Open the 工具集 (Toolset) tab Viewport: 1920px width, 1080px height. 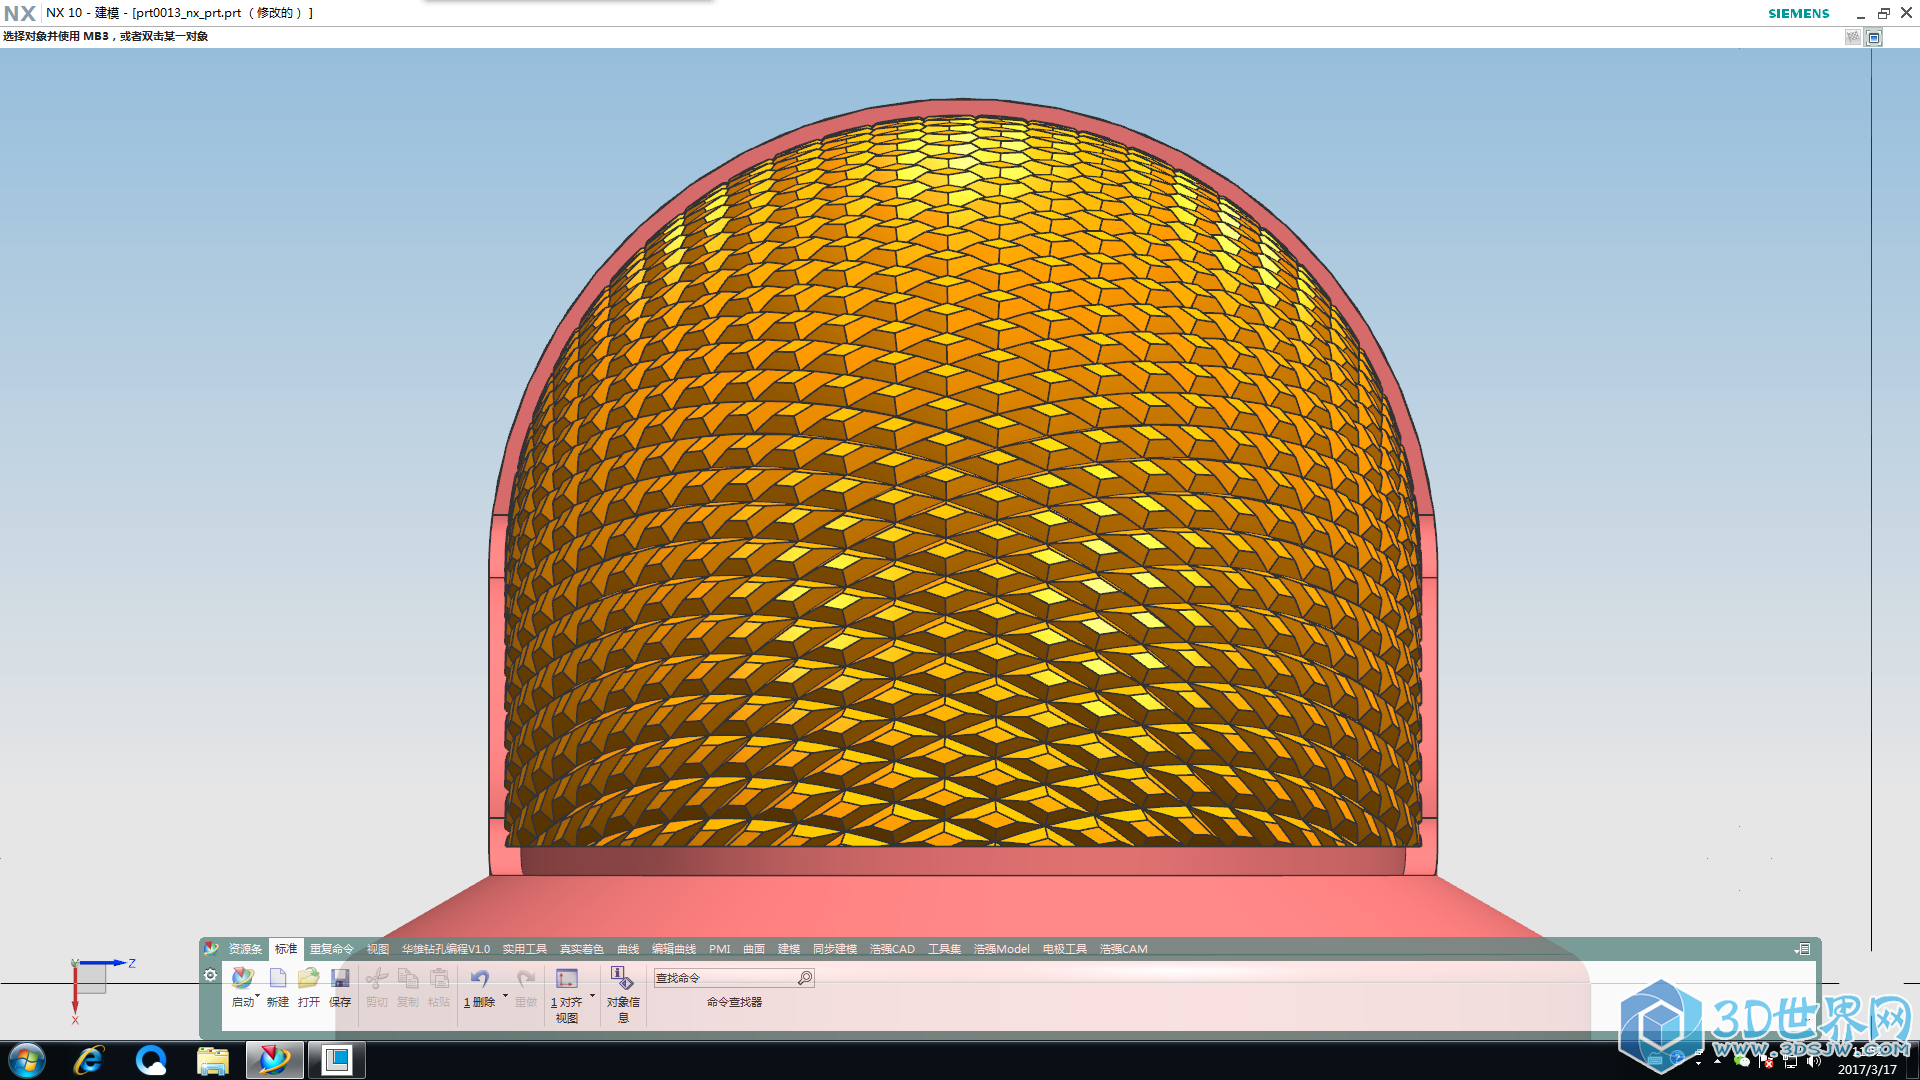pos(944,949)
